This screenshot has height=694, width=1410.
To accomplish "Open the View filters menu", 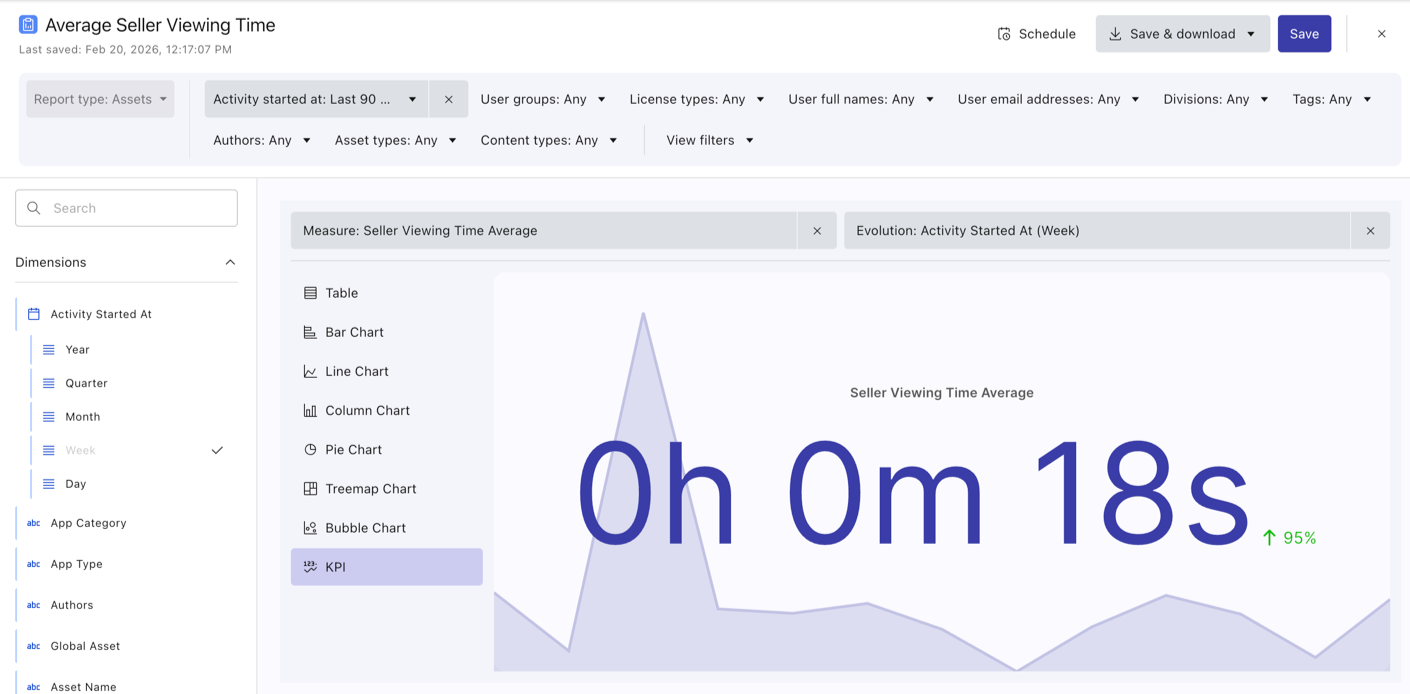I will pyautogui.click(x=708, y=140).
